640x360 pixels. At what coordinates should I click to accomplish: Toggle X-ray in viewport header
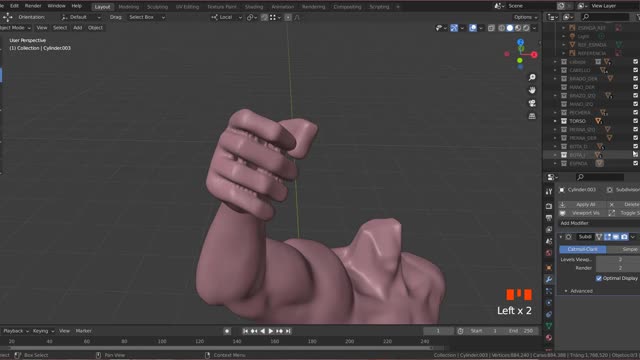click(491, 28)
